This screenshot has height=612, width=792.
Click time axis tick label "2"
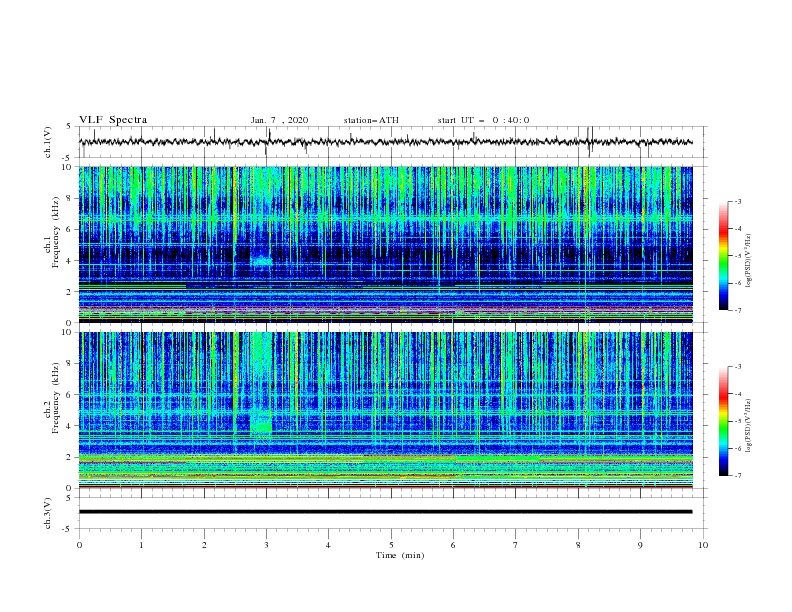[x=204, y=545]
